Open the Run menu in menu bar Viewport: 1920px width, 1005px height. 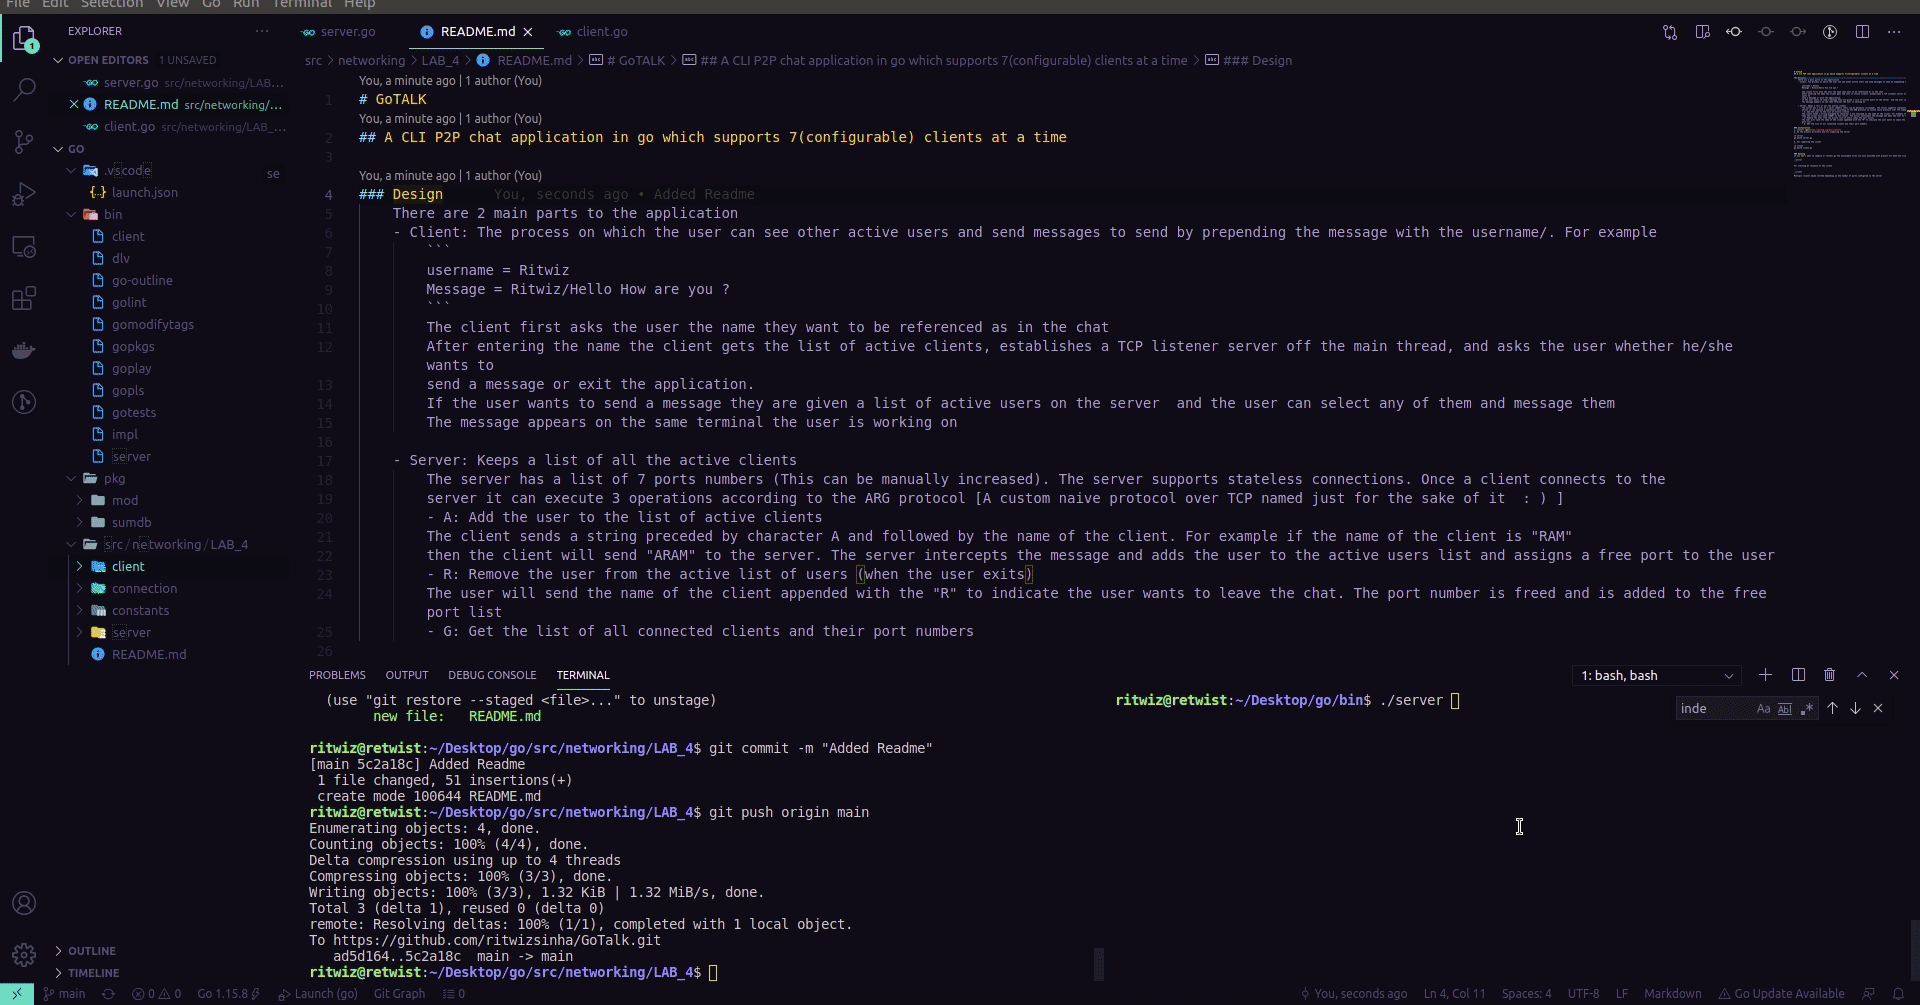pyautogui.click(x=246, y=4)
